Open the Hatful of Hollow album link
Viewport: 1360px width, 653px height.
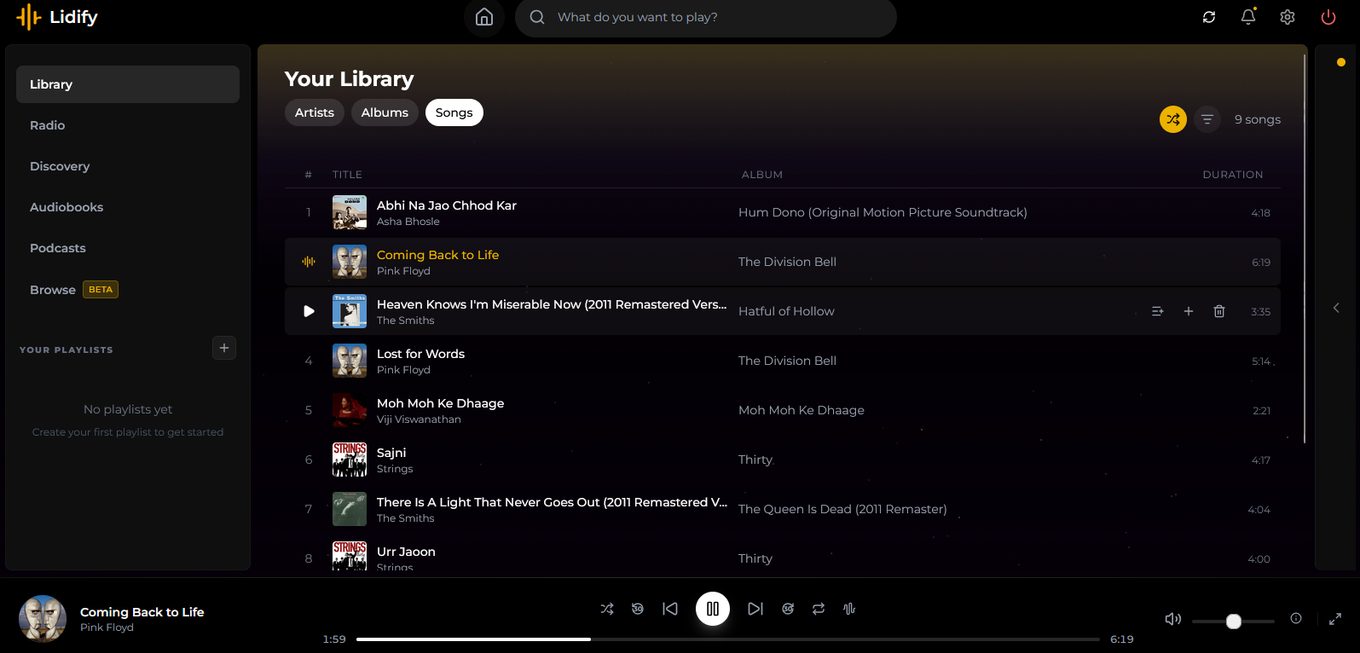coord(786,311)
